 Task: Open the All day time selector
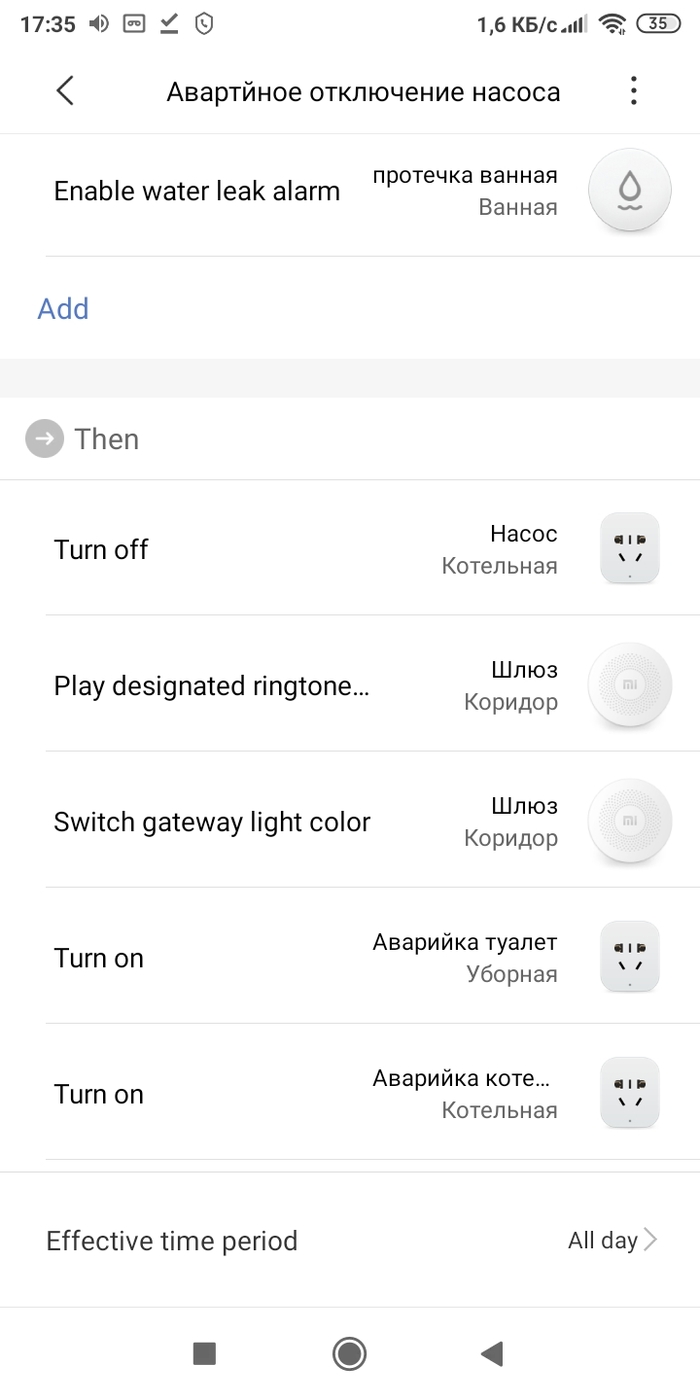tap(611, 1241)
